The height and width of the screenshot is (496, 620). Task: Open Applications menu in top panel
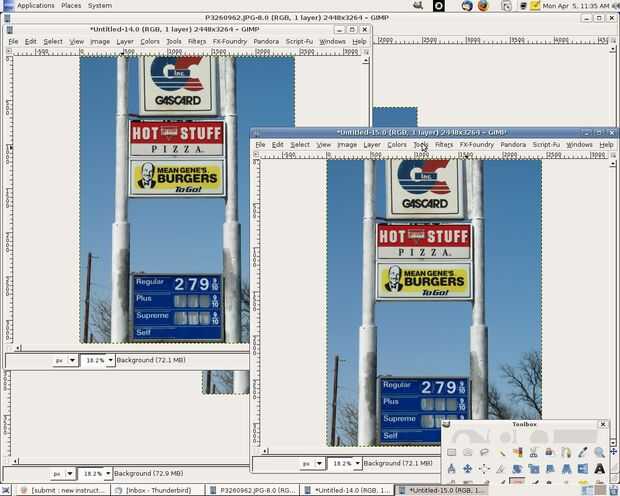(36, 6)
